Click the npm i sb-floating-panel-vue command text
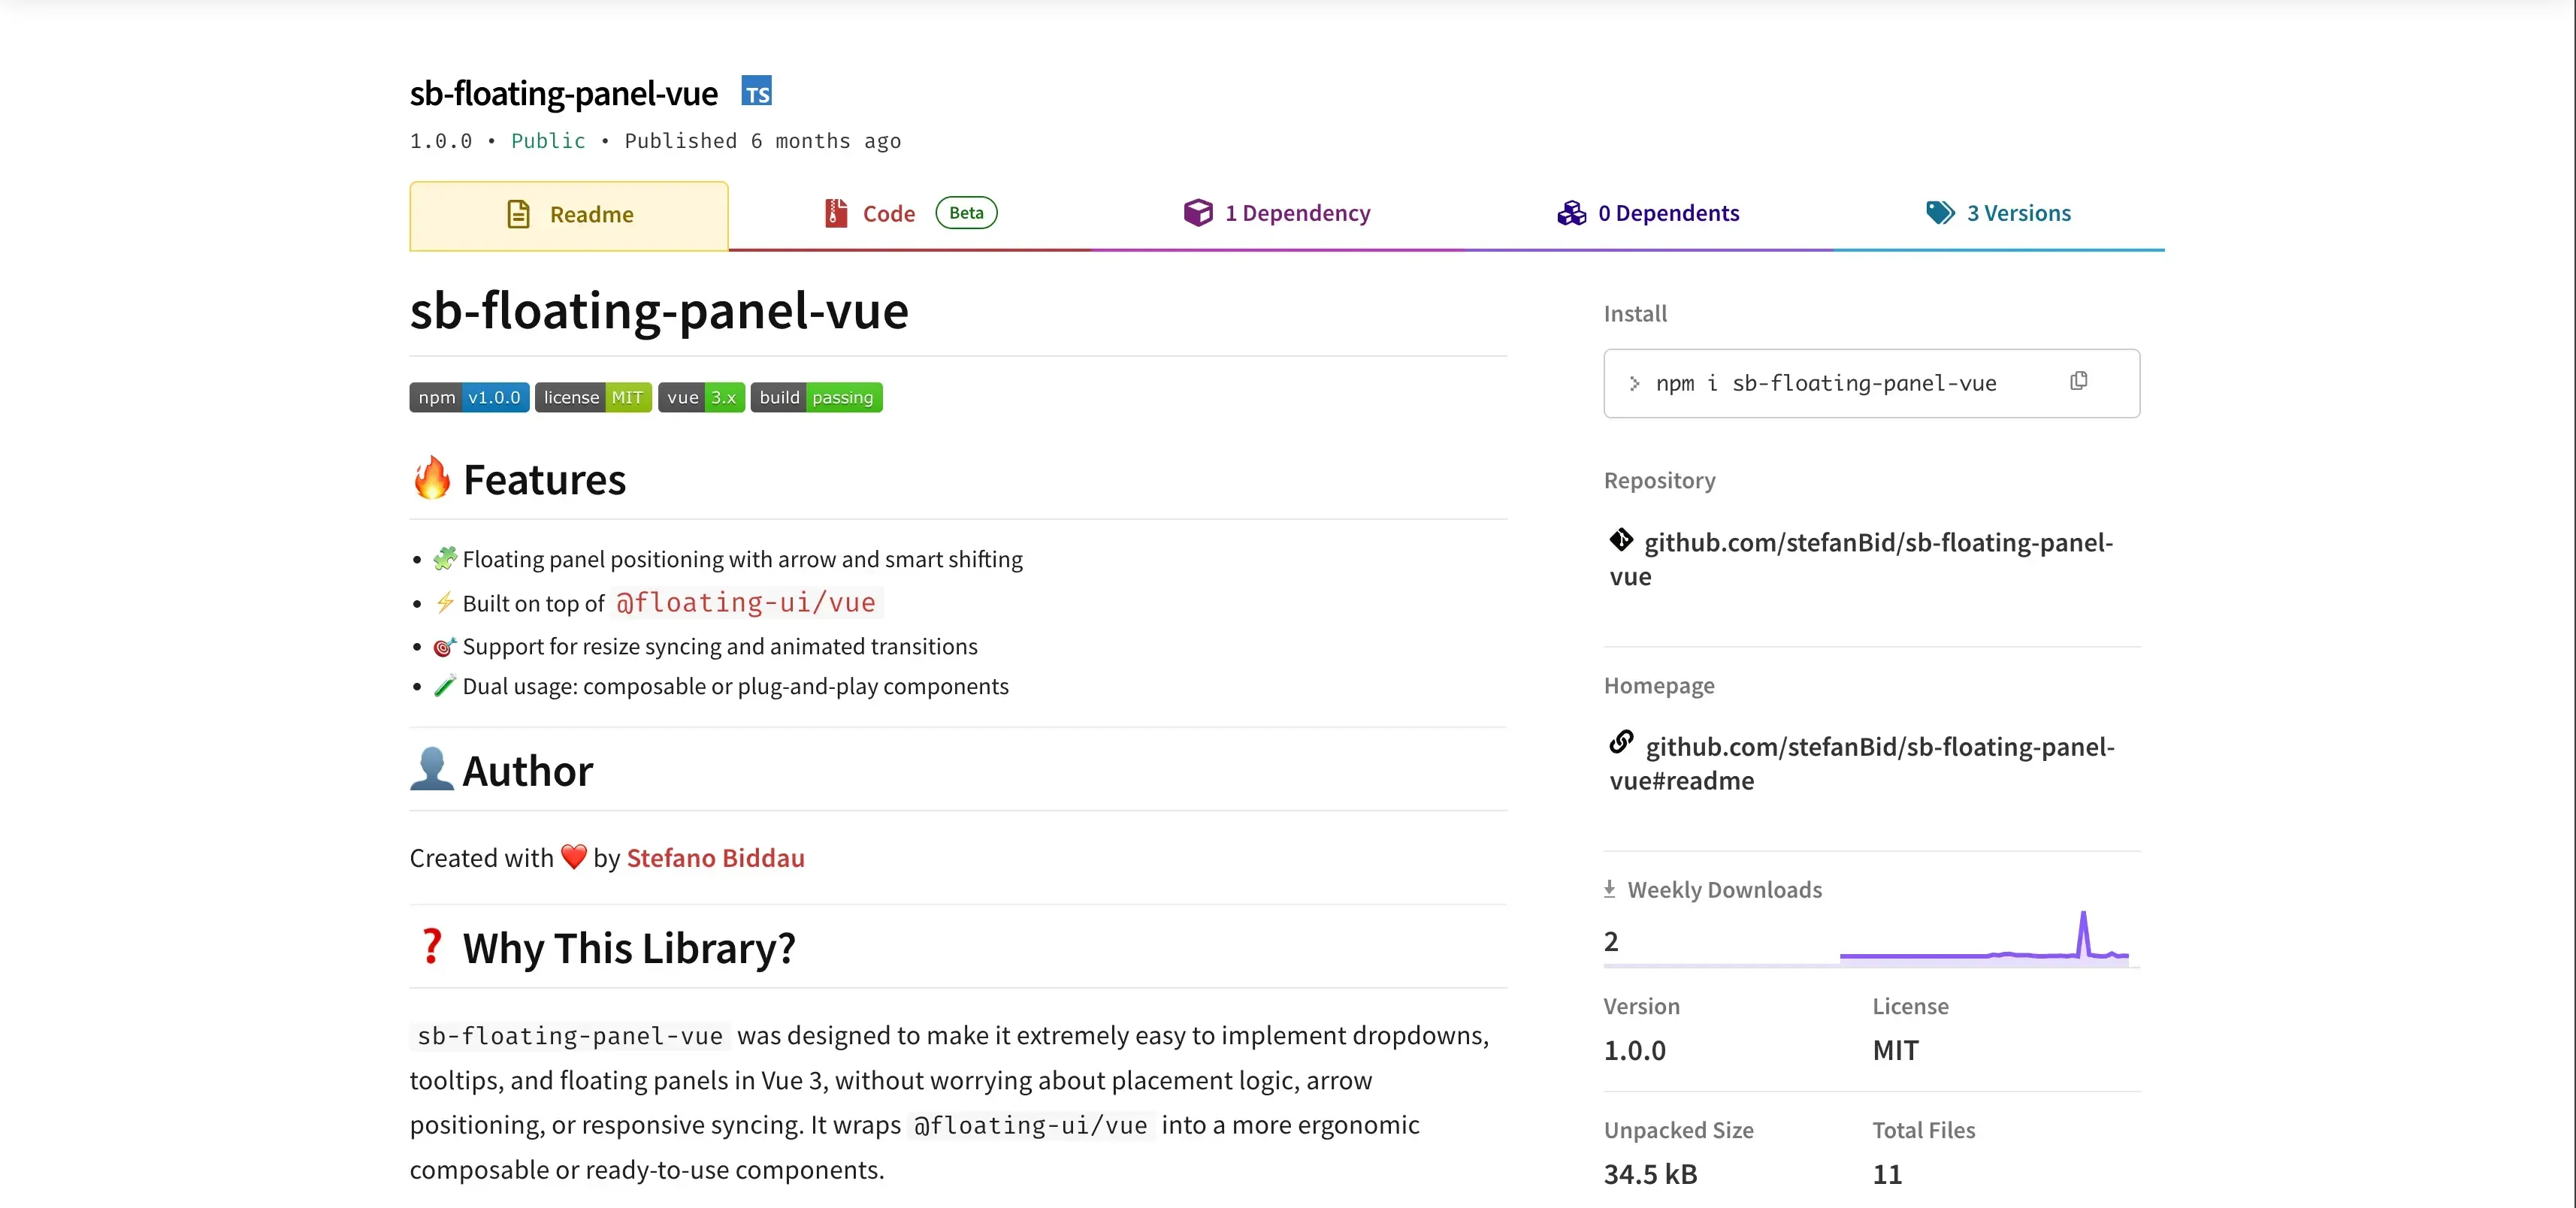This screenshot has width=2576, height=1208. pyautogui.click(x=1826, y=383)
